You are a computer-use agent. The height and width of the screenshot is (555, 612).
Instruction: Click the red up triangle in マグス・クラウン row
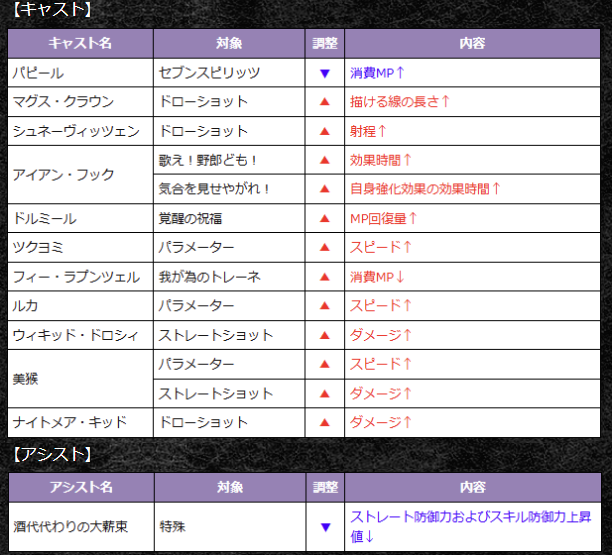tap(325, 102)
